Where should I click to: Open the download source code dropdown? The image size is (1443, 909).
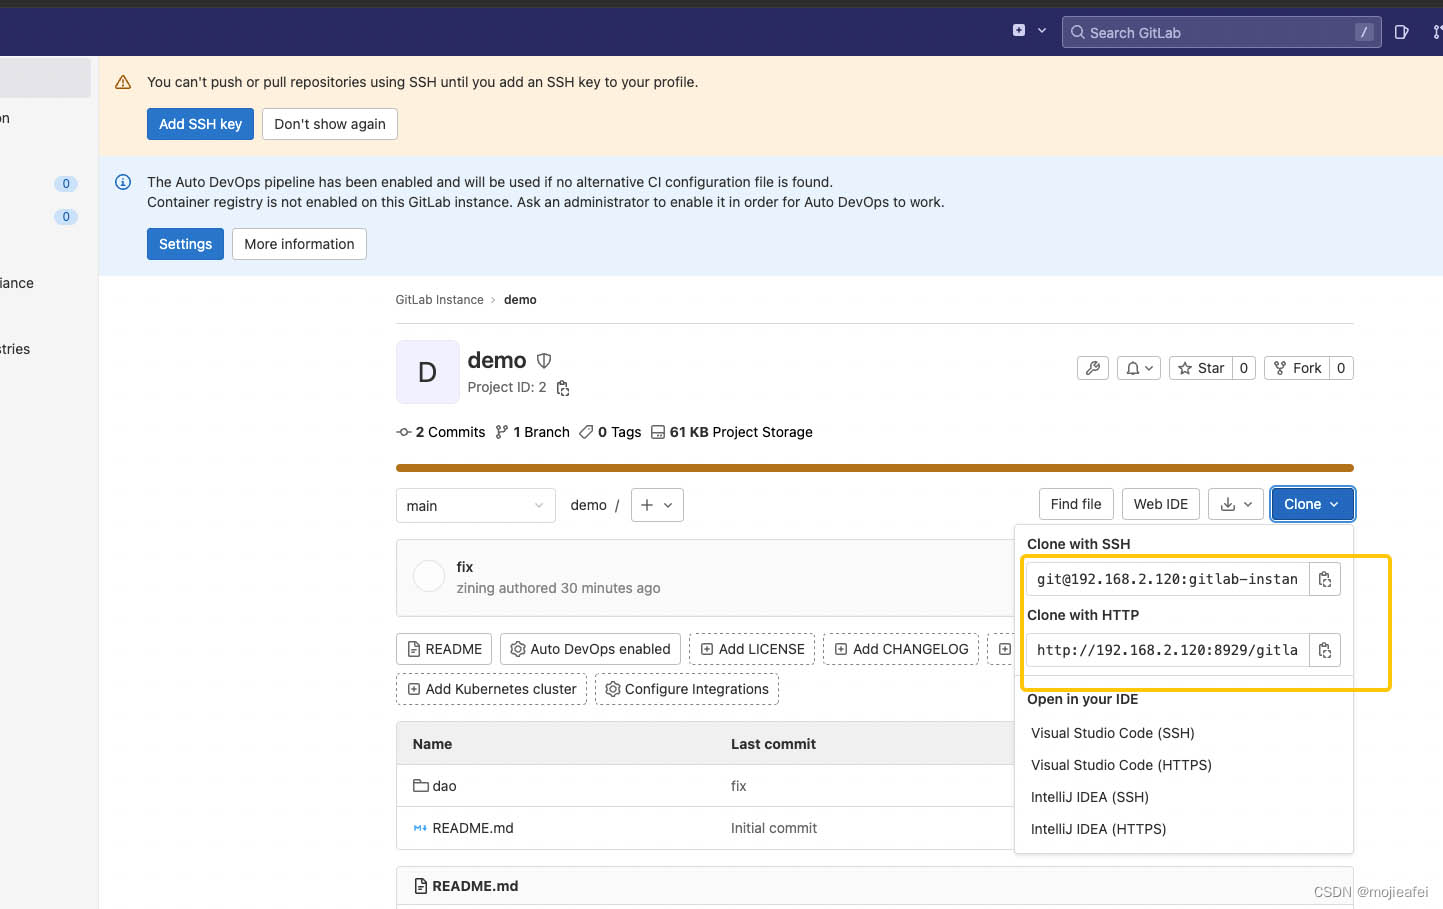tap(1236, 504)
